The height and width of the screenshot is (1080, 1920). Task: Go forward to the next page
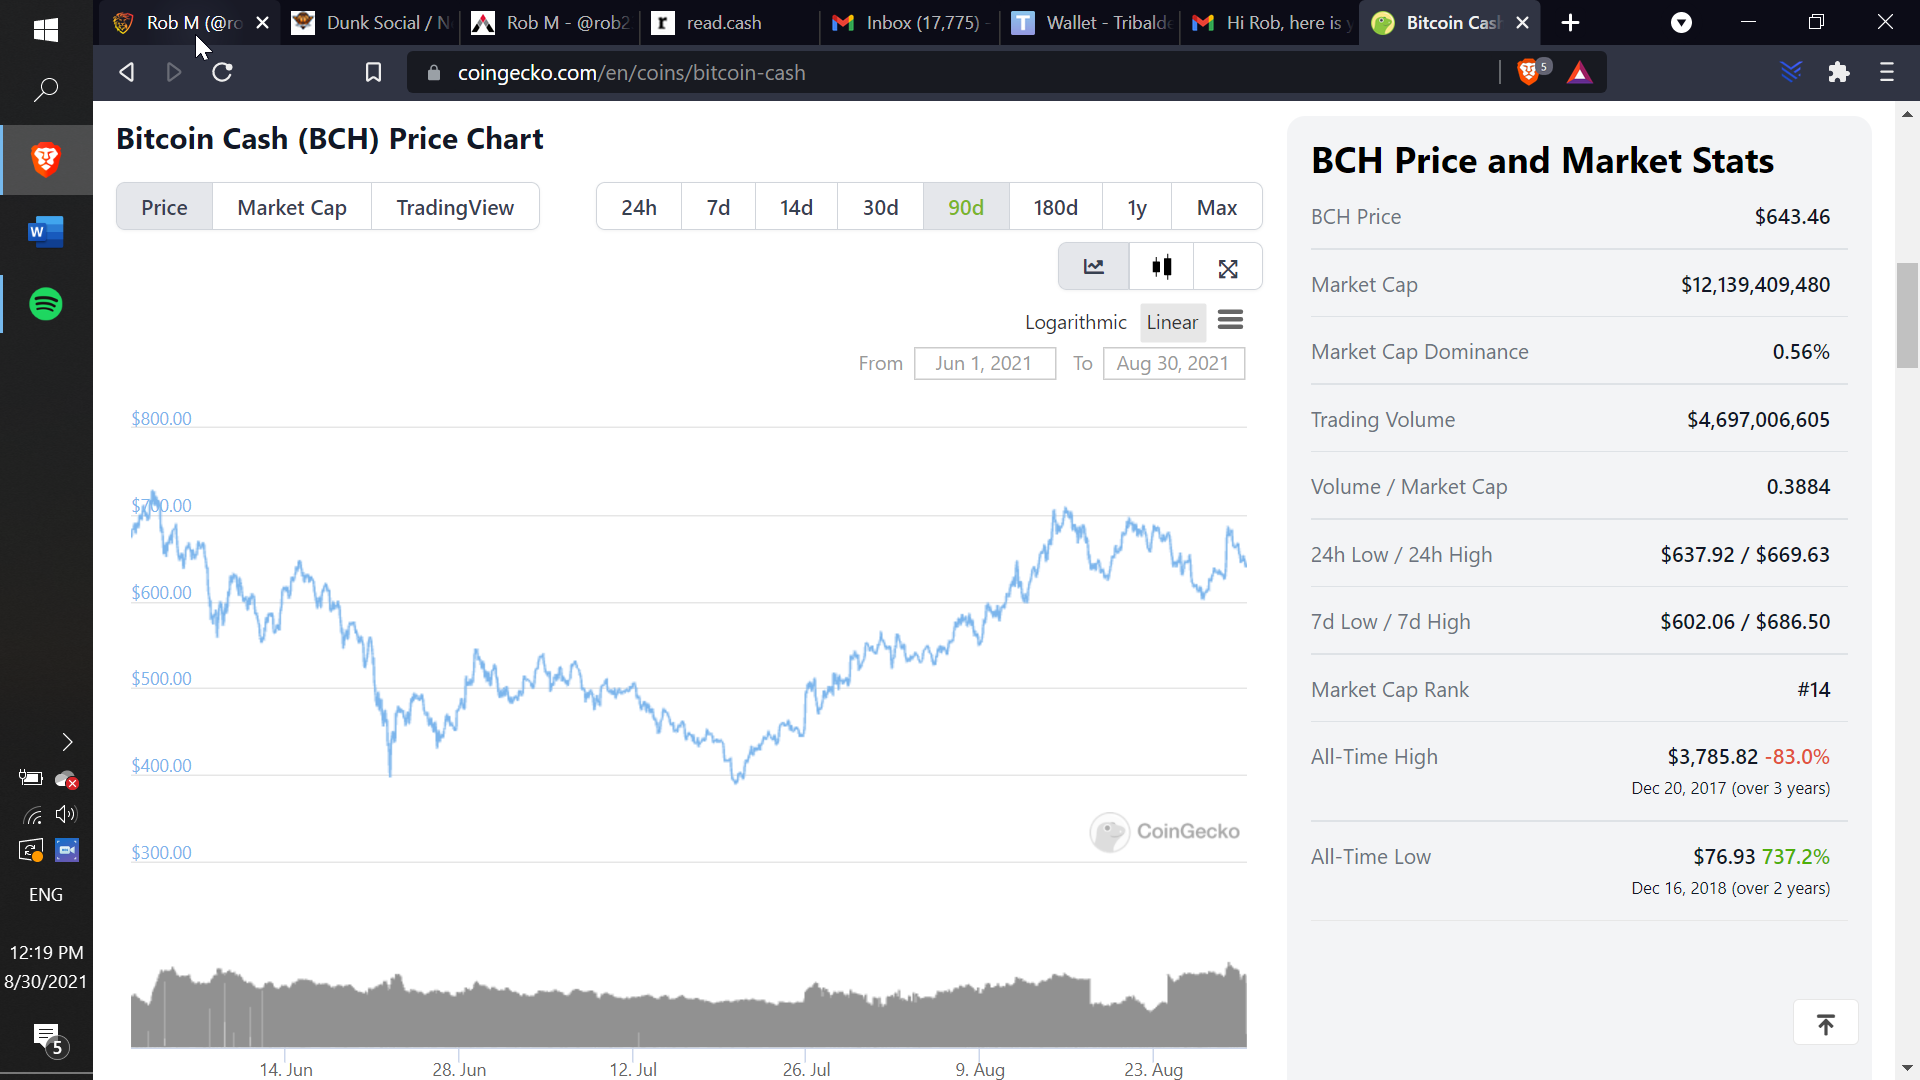pyautogui.click(x=174, y=72)
